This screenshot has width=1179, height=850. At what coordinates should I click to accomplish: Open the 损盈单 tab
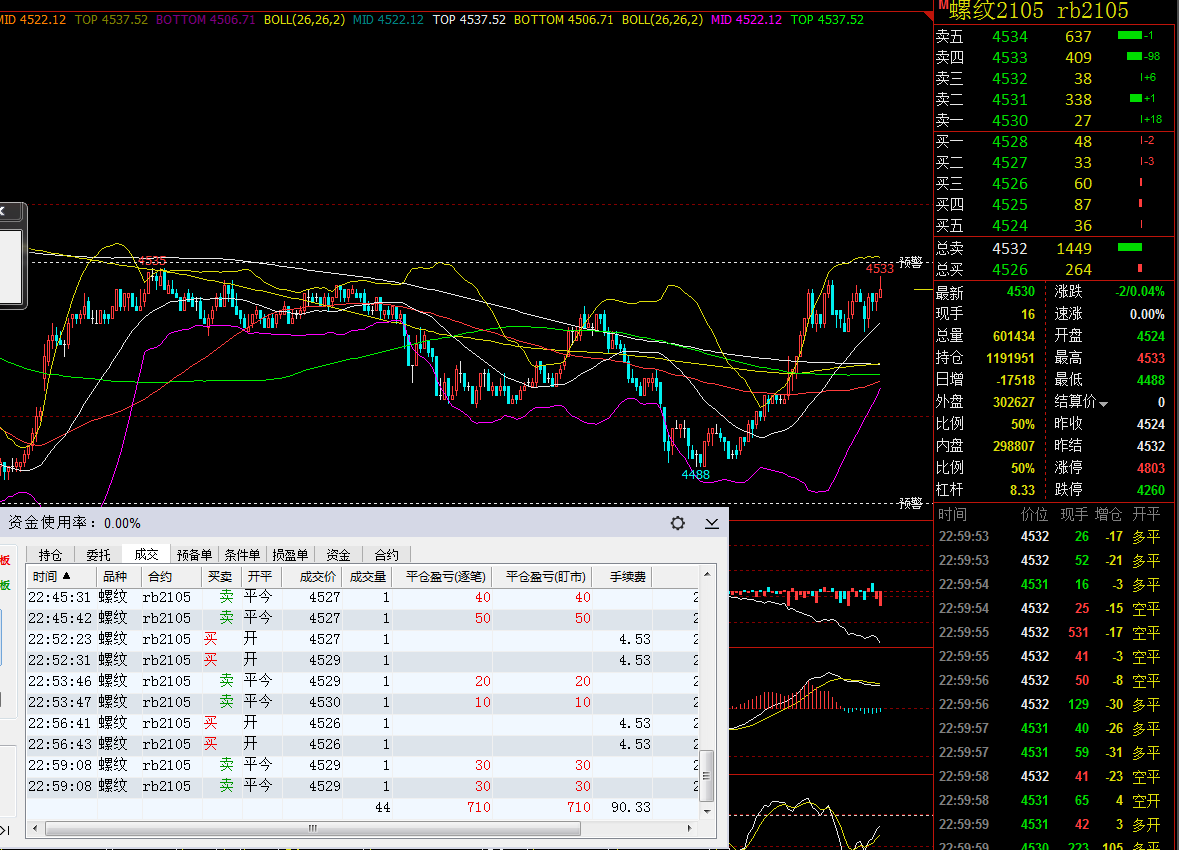point(290,555)
